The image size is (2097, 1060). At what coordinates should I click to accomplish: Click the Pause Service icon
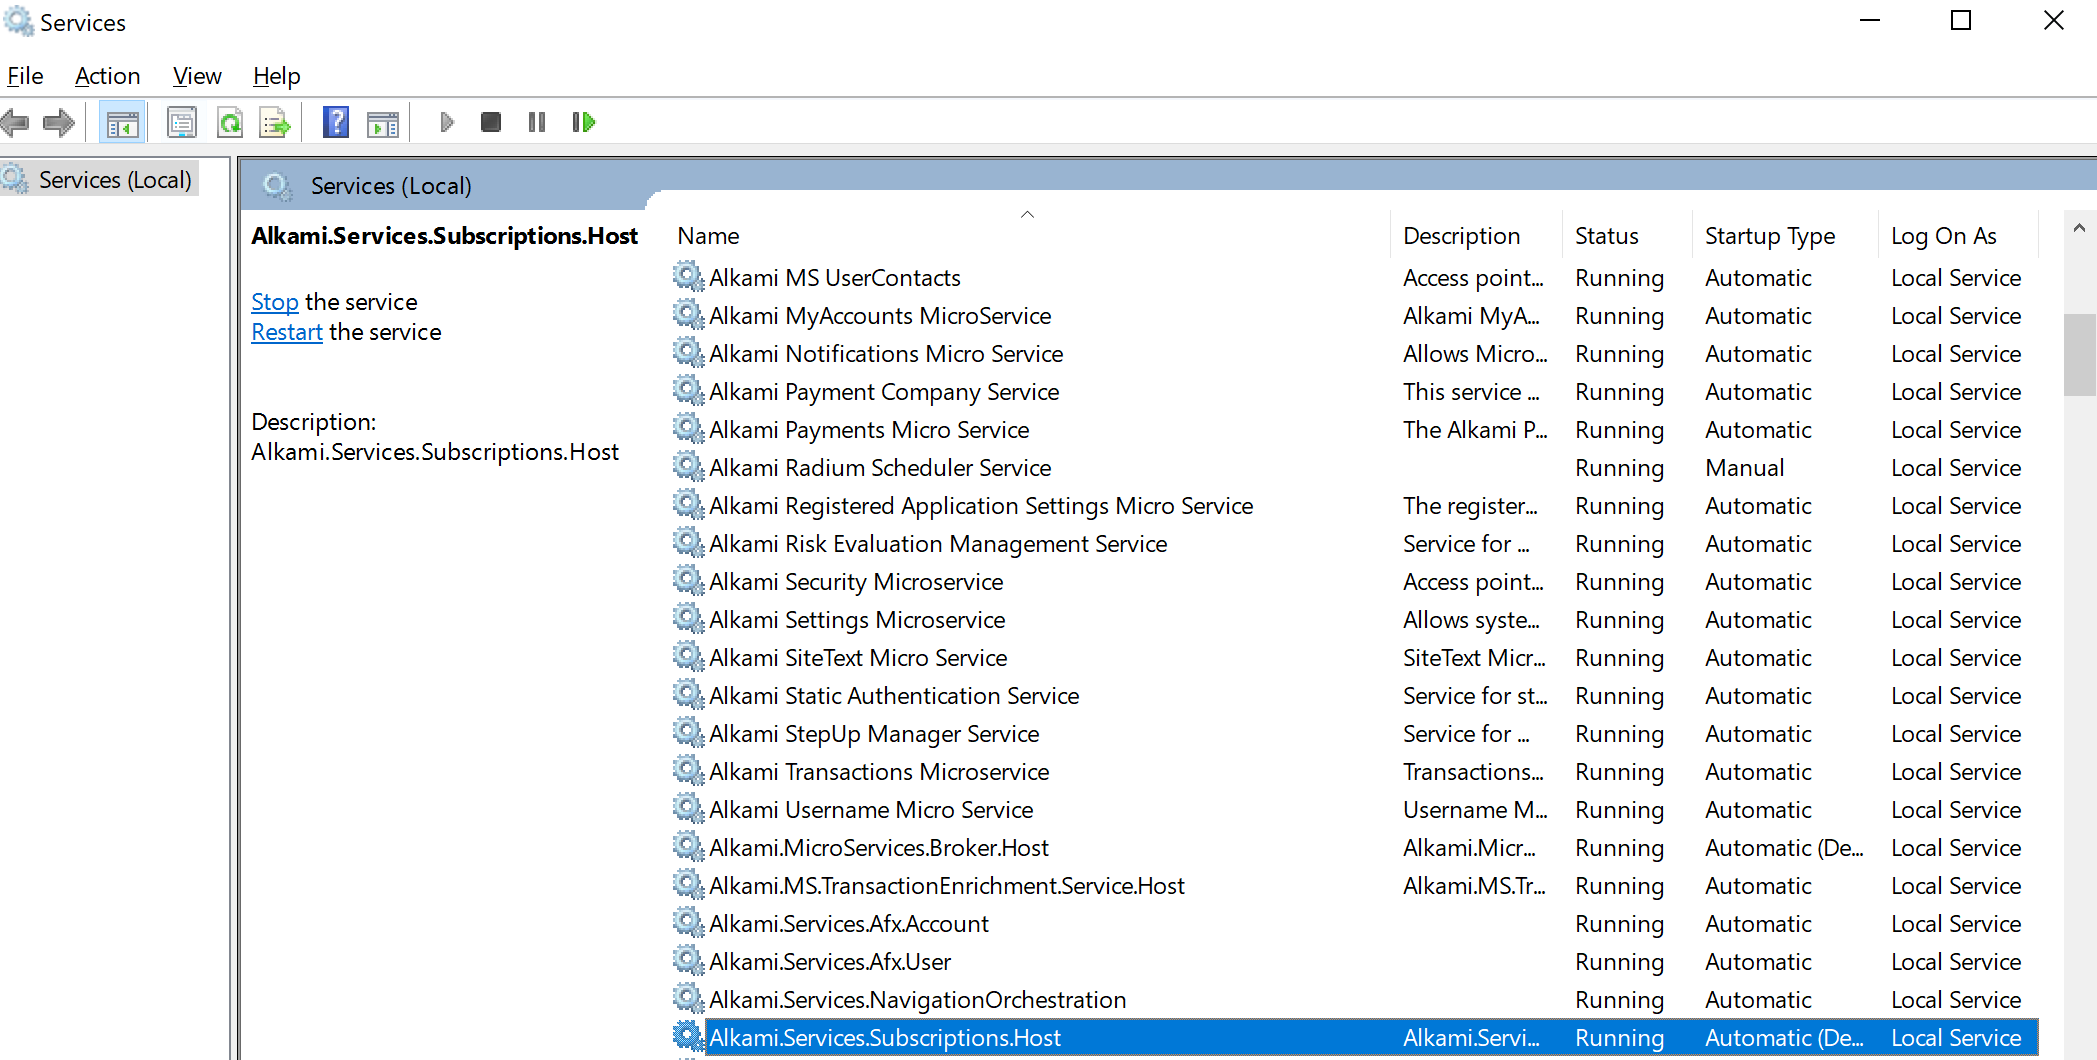click(x=537, y=122)
